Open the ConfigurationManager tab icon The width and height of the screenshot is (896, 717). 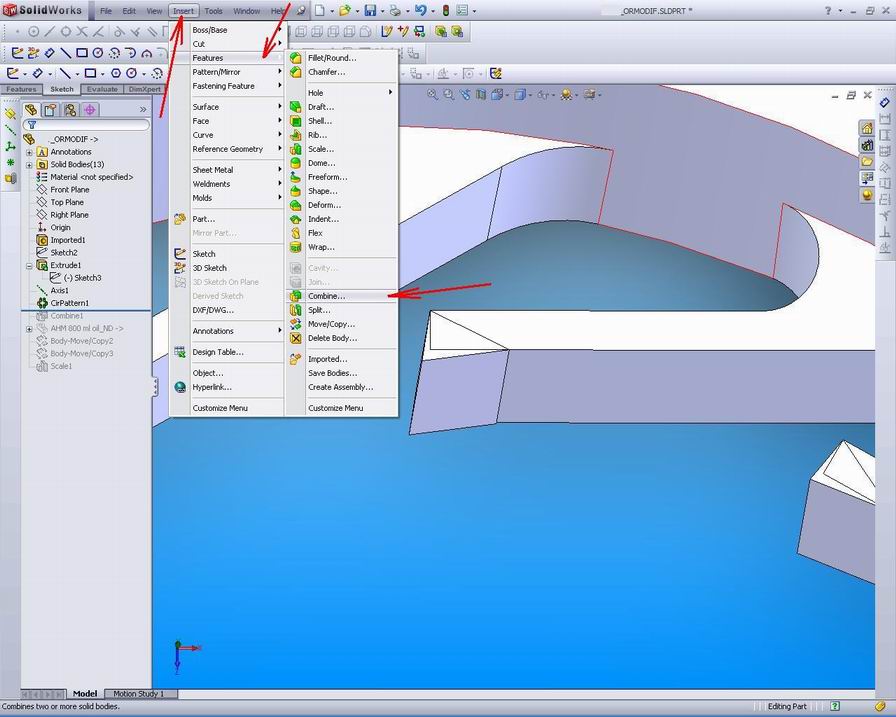click(x=70, y=110)
